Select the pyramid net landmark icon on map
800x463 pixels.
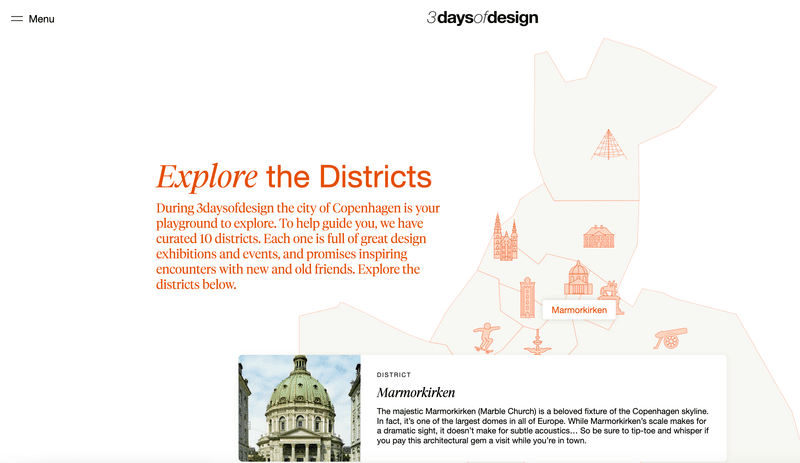pos(608,144)
